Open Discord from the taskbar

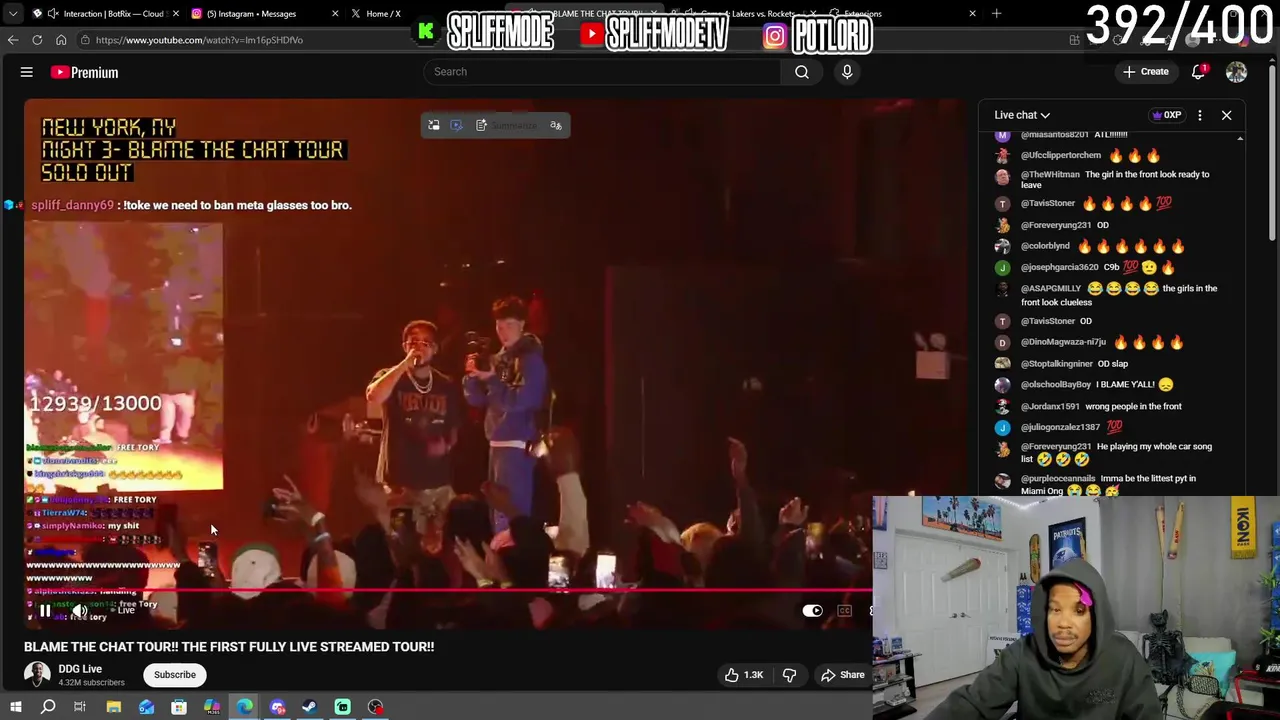[x=277, y=707]
